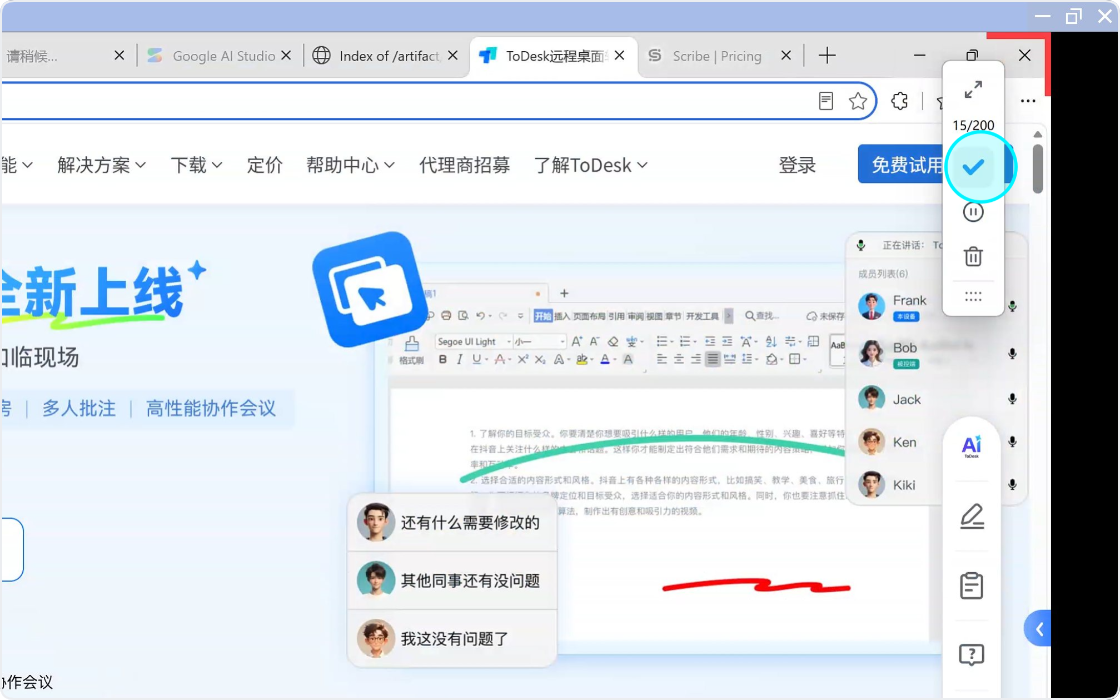Image resolution: width=1120 pixels, height=700 pixels.
Task: Collapse the blue side arrow tab
Action: (x=1038, y=629)
